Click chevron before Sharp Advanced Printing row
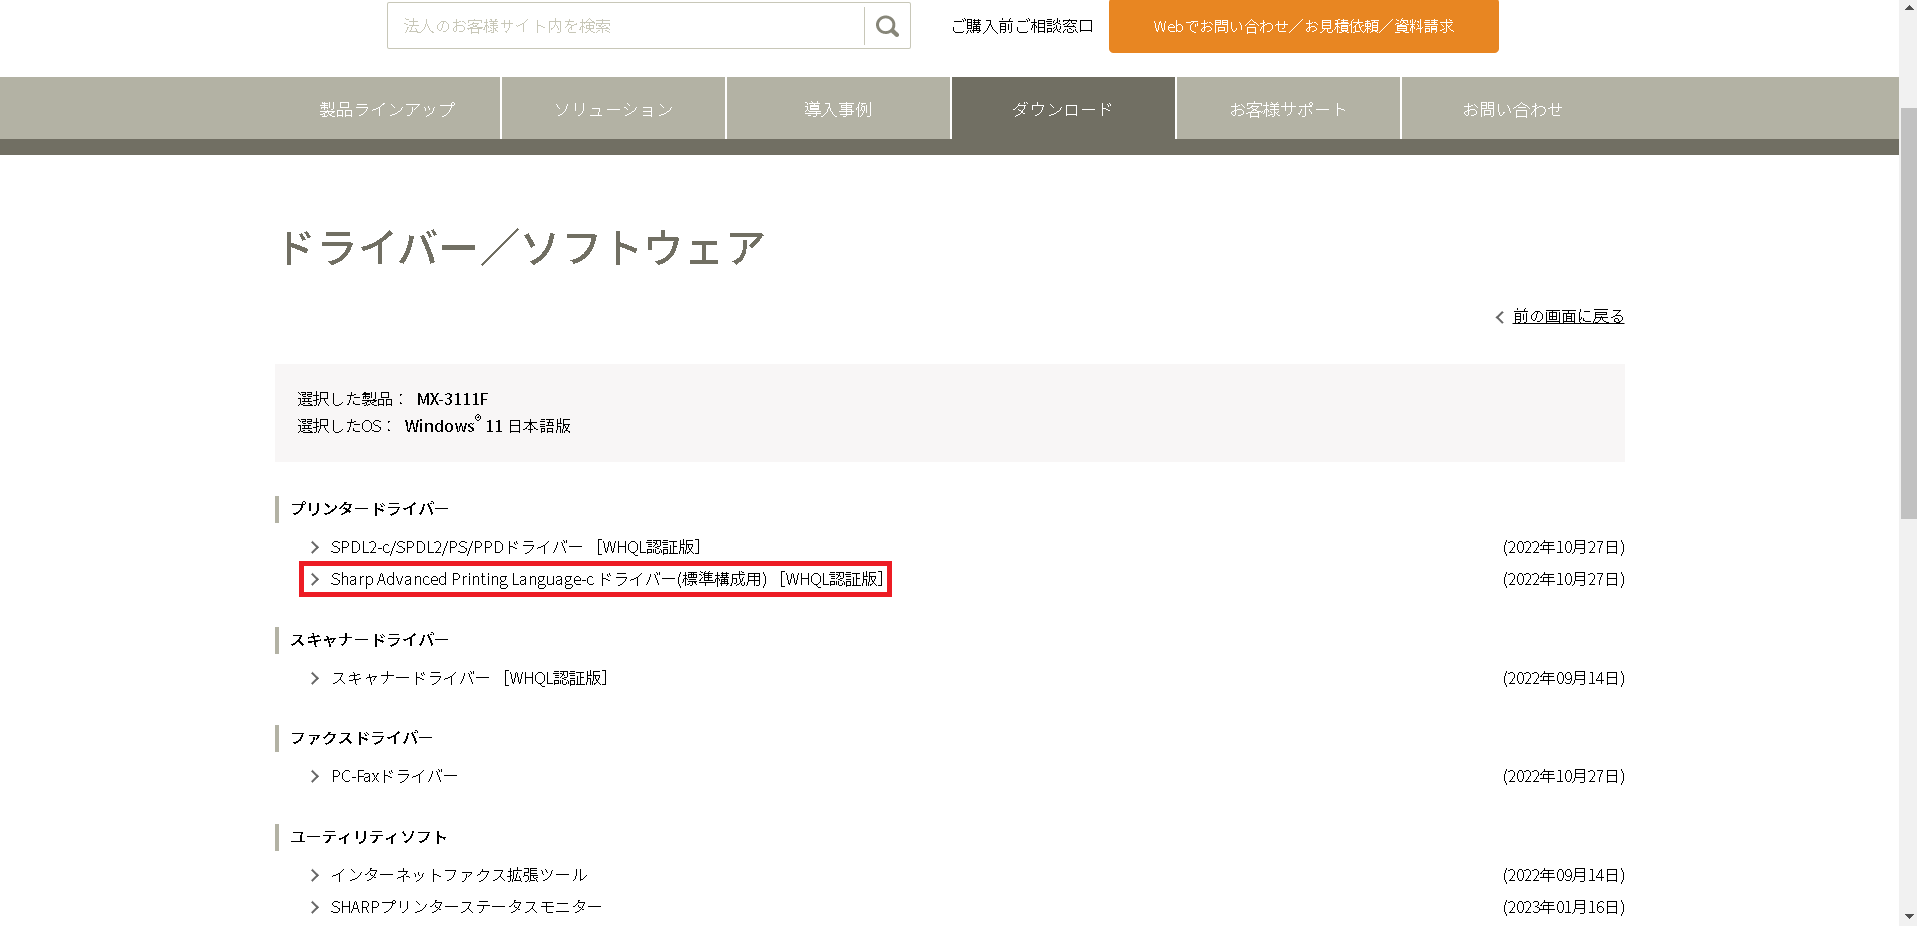 point(315,579)
